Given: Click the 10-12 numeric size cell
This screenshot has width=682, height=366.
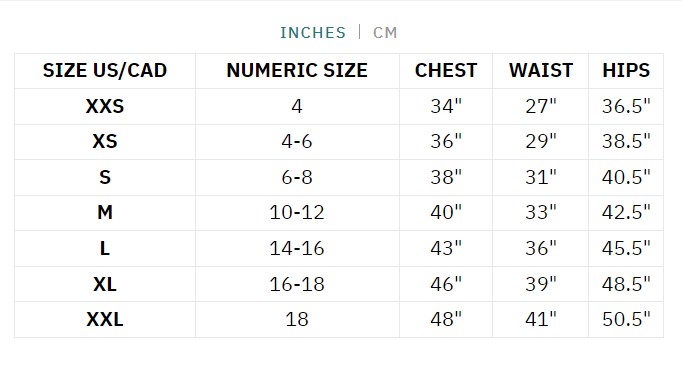Looking at the screenshot, I should pos(297,212).
